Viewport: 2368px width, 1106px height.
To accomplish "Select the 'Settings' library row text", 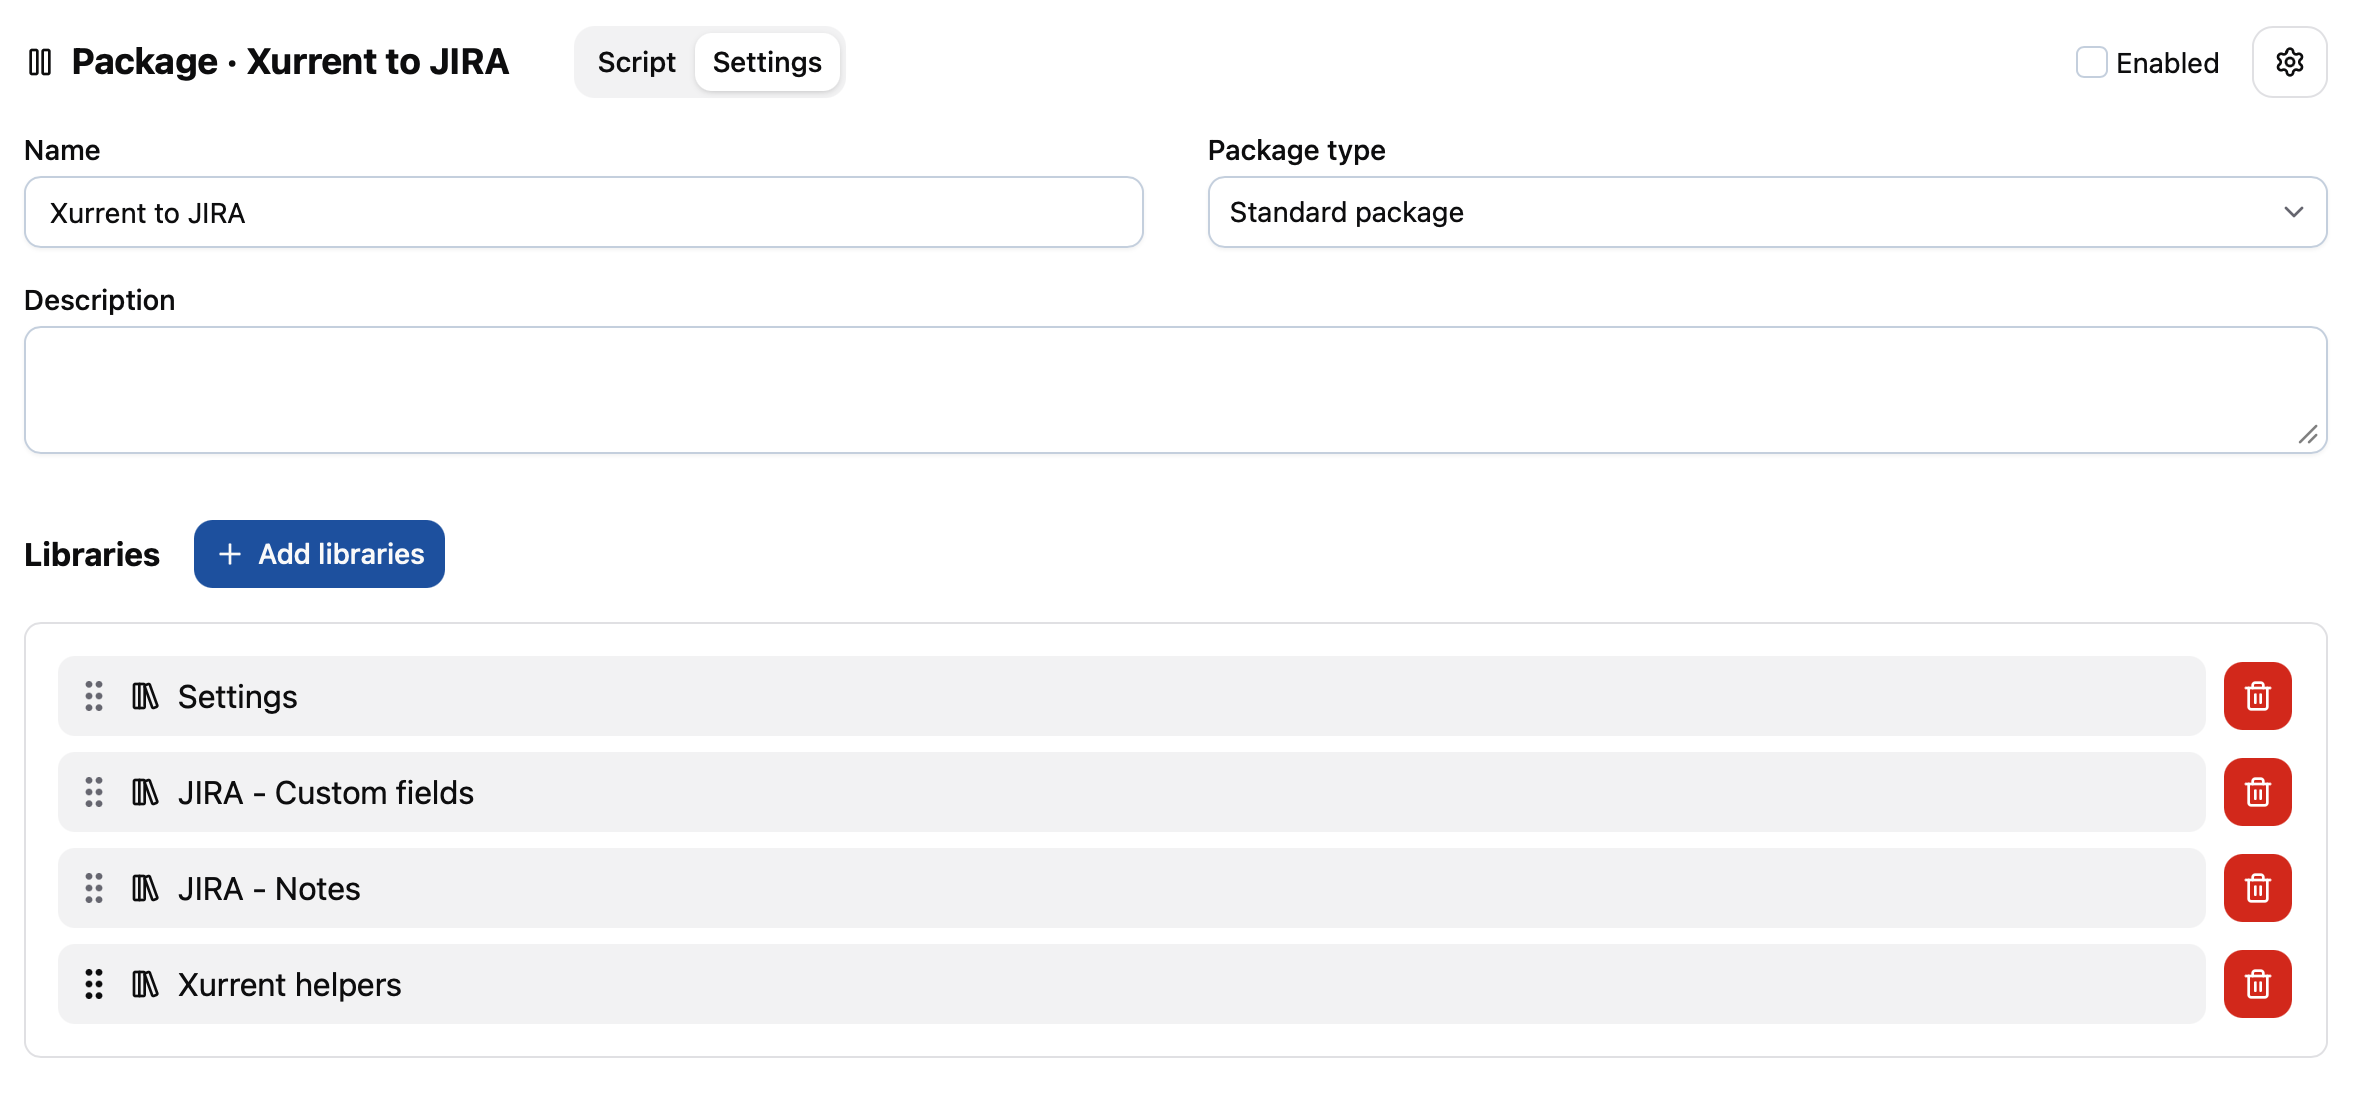I will pos(237,696).
